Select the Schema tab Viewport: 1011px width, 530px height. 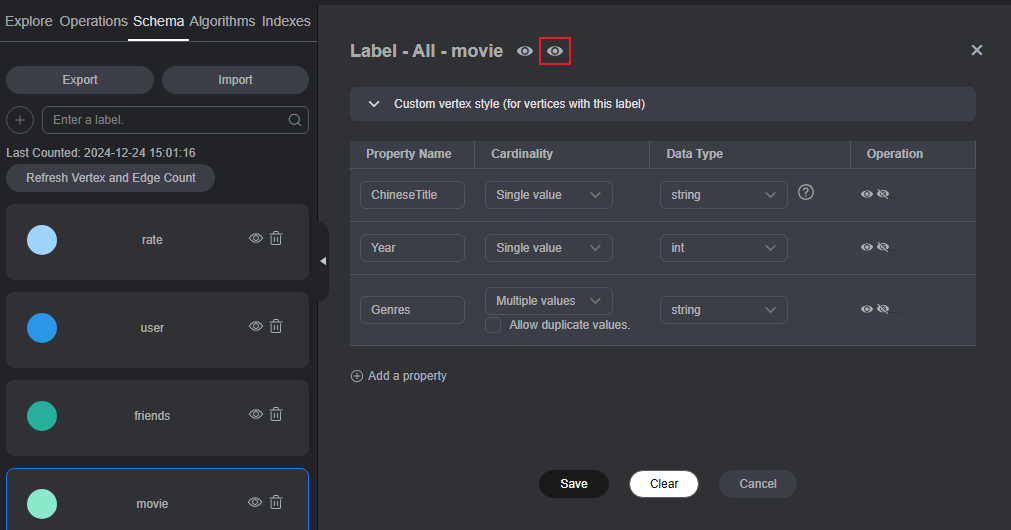point(159,21)
